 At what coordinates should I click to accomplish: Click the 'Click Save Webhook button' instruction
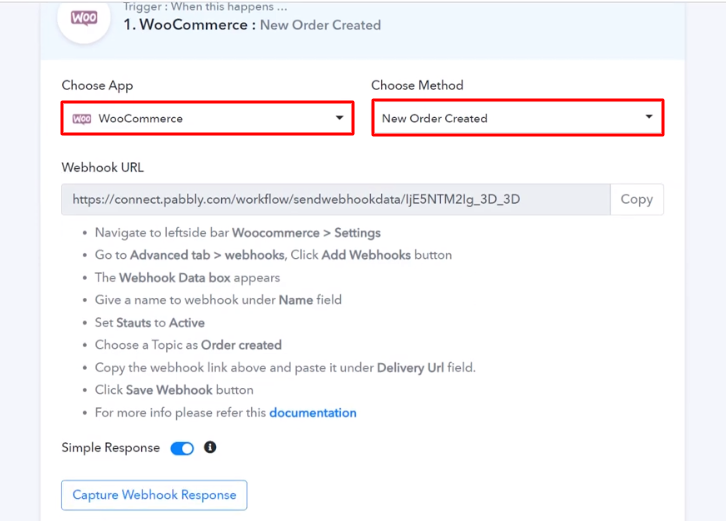click(x=174, y=390)
